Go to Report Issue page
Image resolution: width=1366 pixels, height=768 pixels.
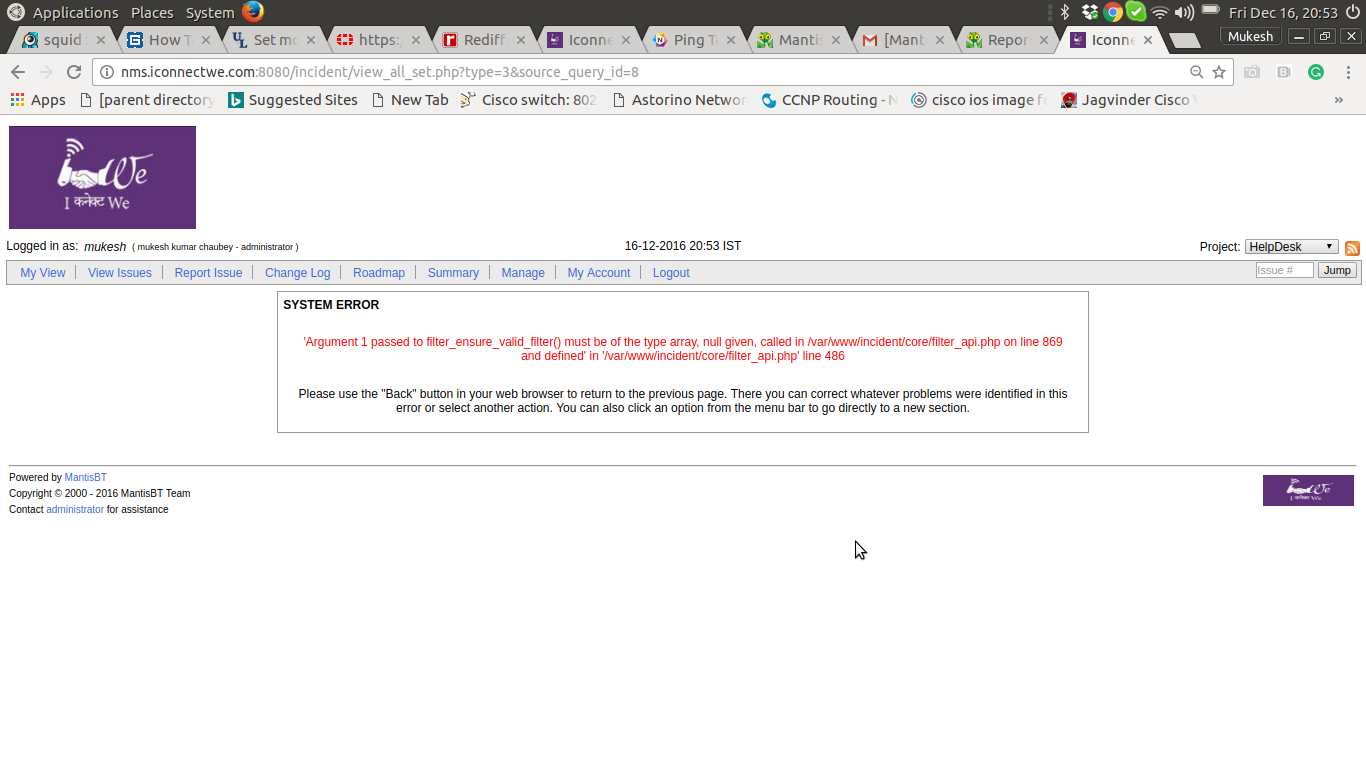pos(208,273)
